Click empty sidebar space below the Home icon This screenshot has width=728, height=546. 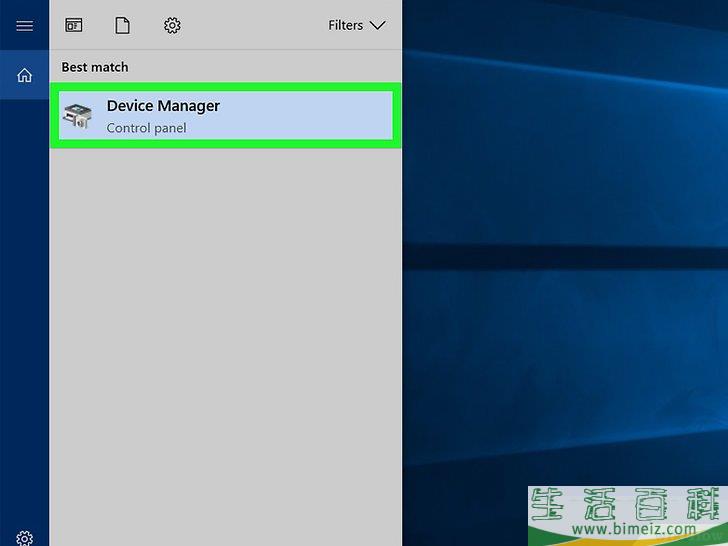click(x=24, y=300)
